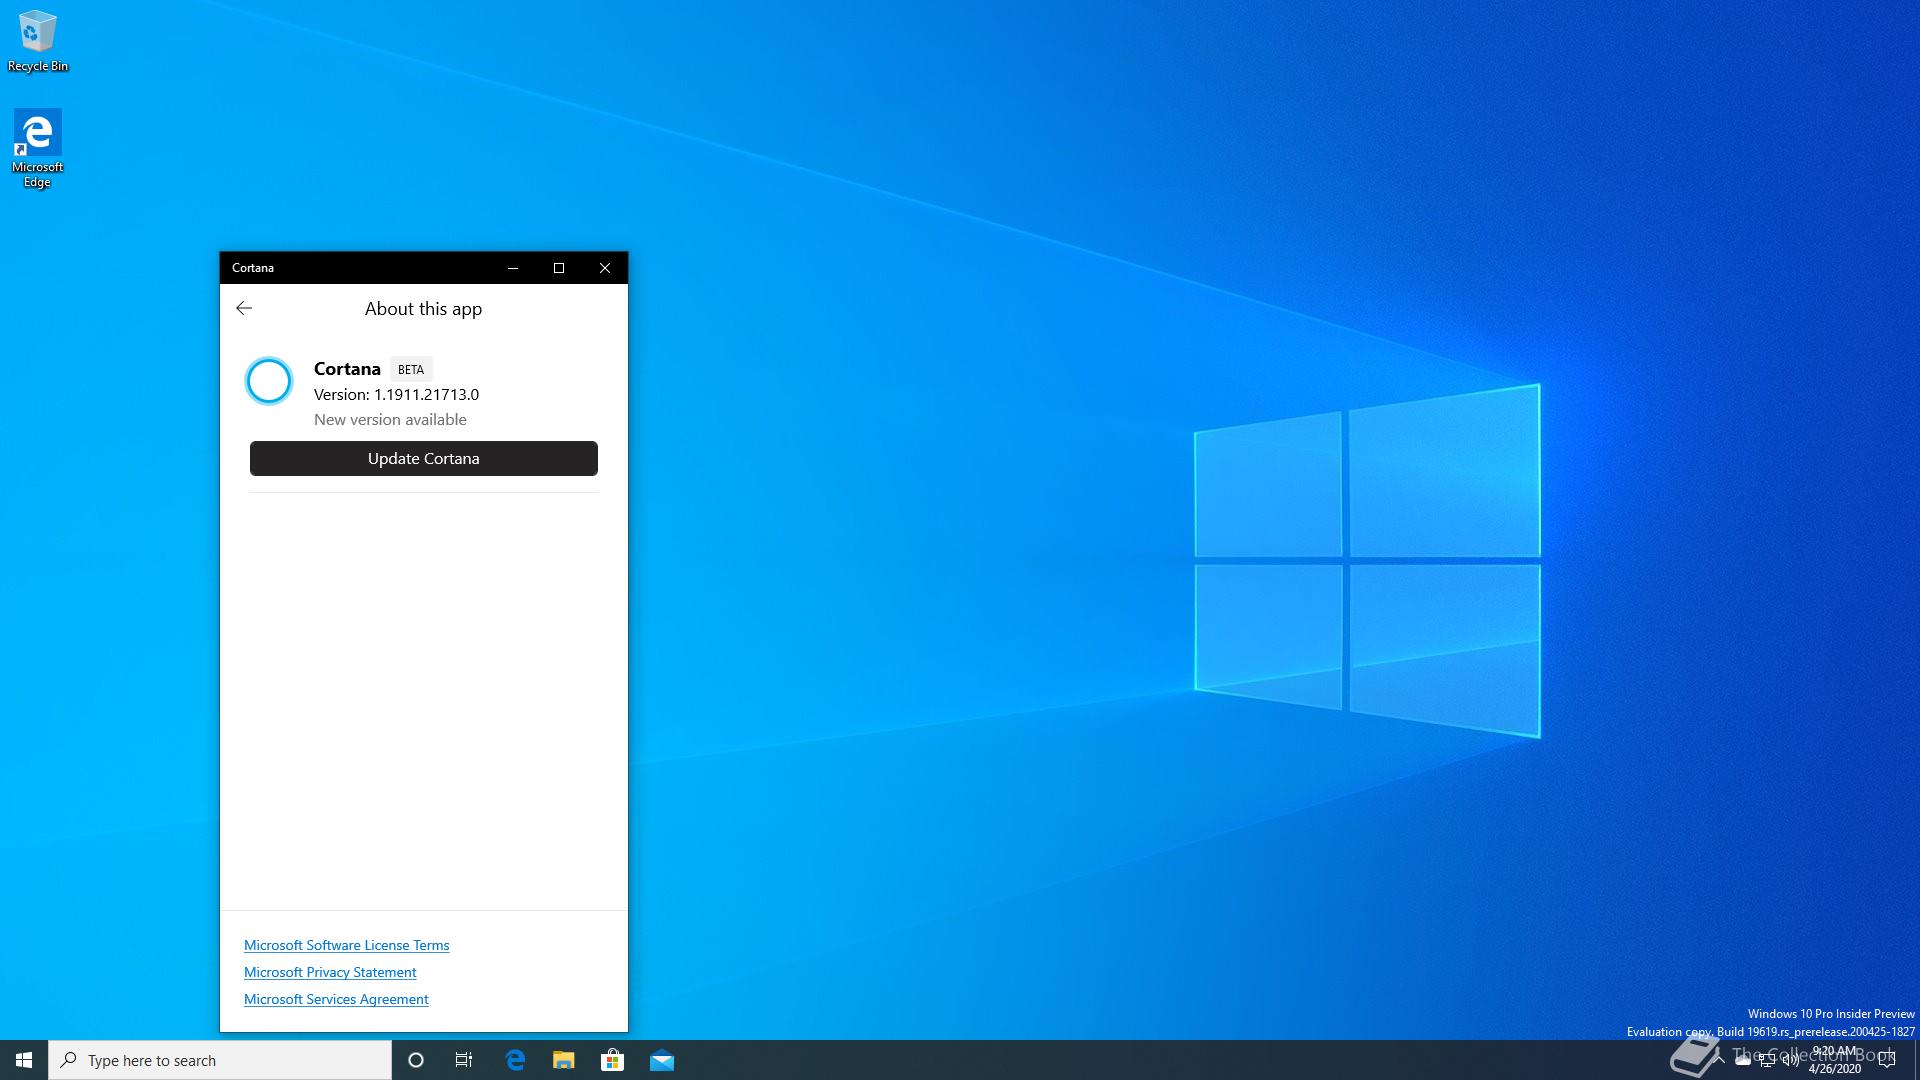Click the Cortana window title bar text

[x=253, y=268]
